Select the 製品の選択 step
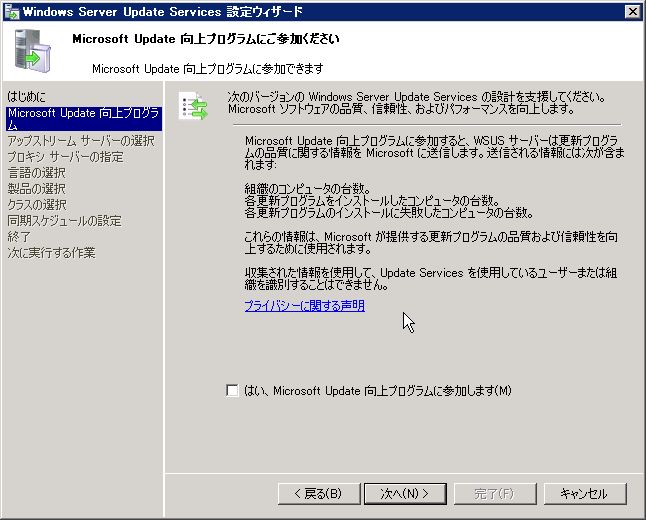Viewport: 646px width, 520px height. (36, 189)
